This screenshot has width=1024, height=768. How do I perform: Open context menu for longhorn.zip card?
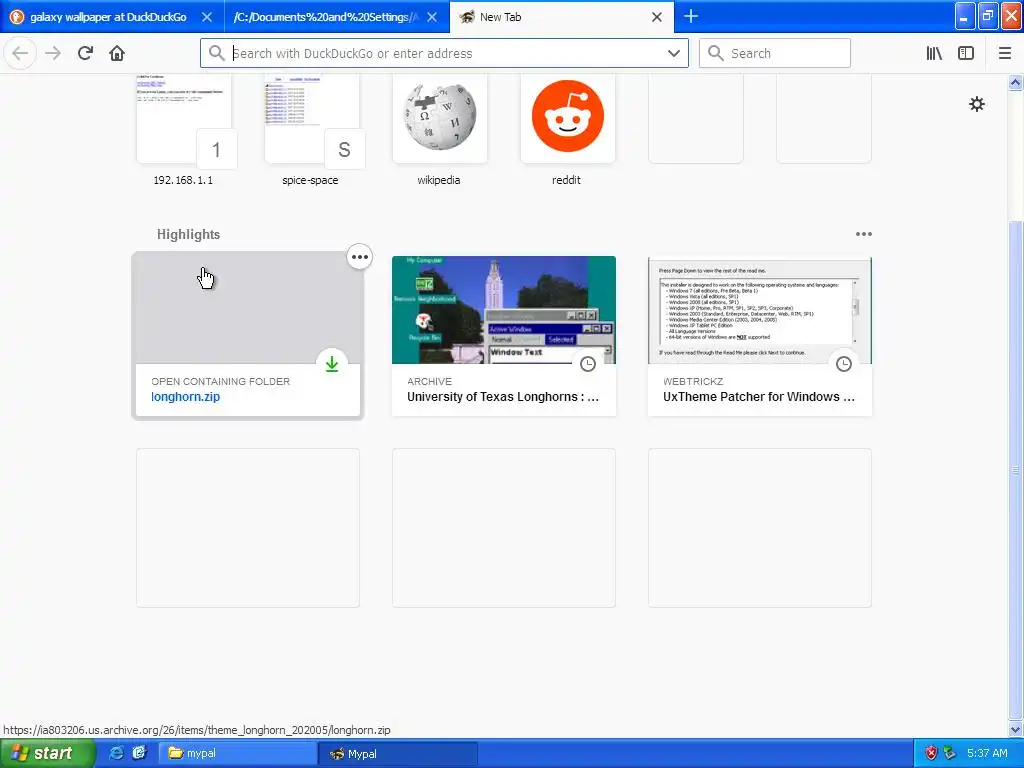tap(359, 257)
